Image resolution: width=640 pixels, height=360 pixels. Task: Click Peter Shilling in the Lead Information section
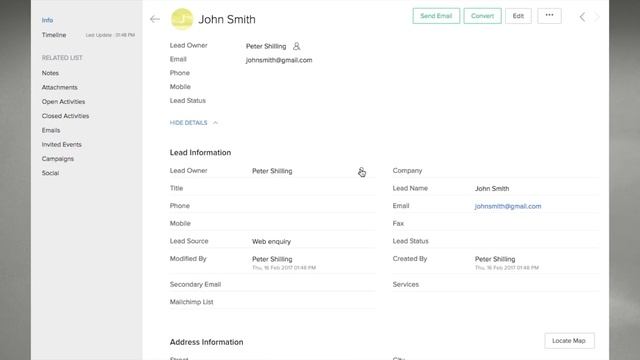coord(272,171)
